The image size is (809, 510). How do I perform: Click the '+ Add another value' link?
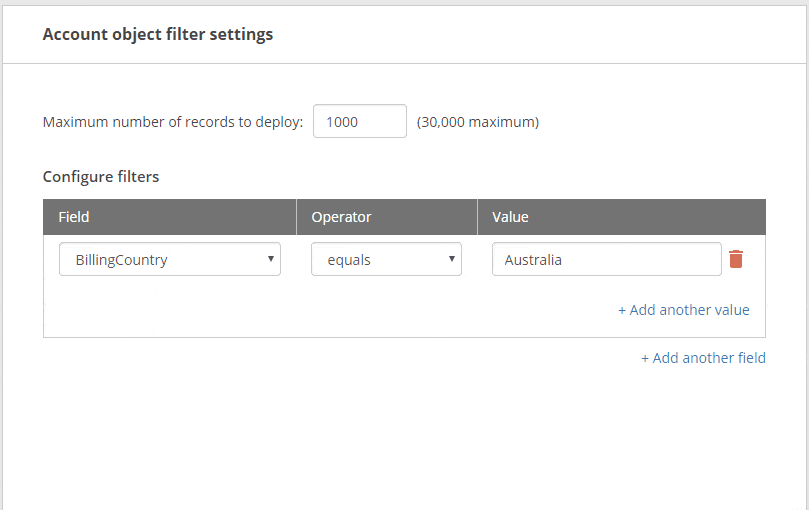tap(683, 310)
